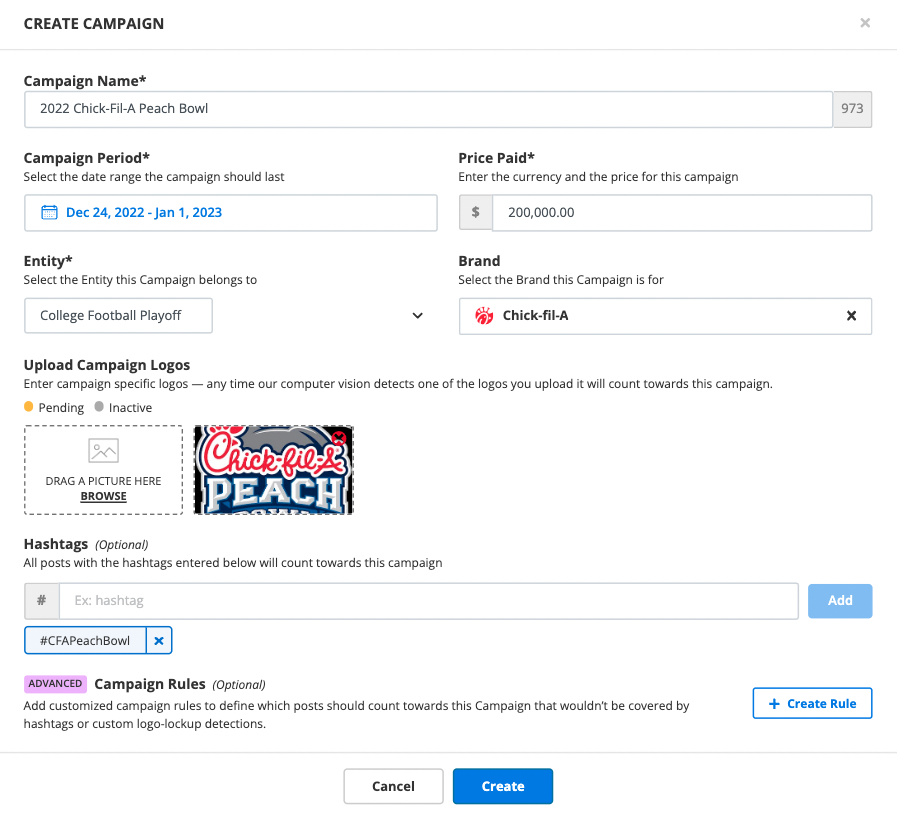The height and width of the screenshot is (818, 897).
Task: Click the Add hashtag button
Action: (x=839, y=601)
